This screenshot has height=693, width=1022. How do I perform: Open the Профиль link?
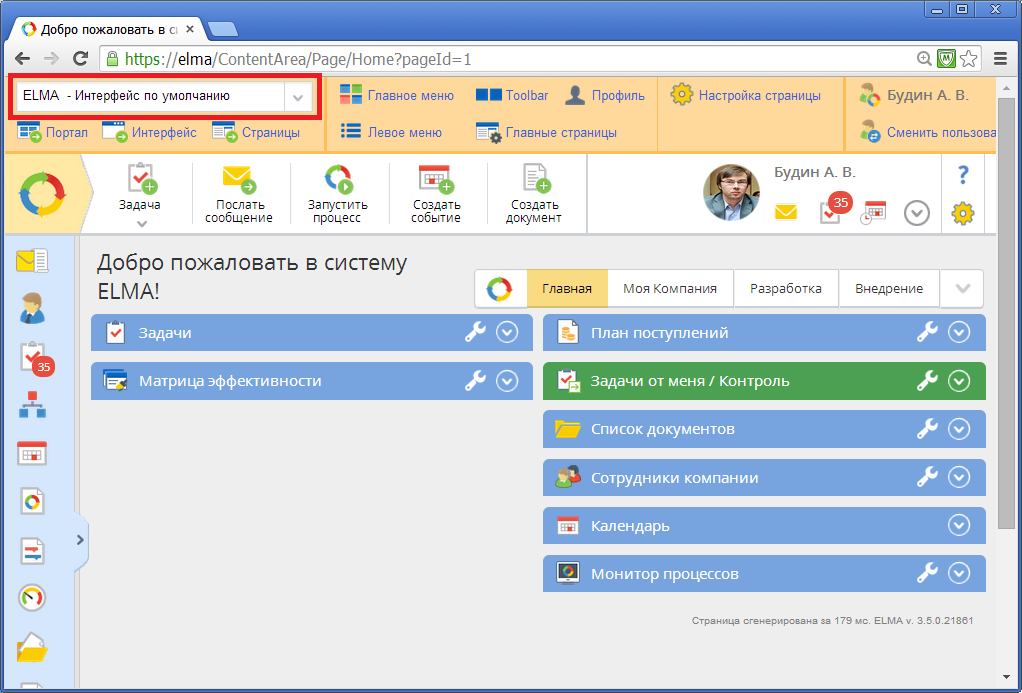(604, 95)
